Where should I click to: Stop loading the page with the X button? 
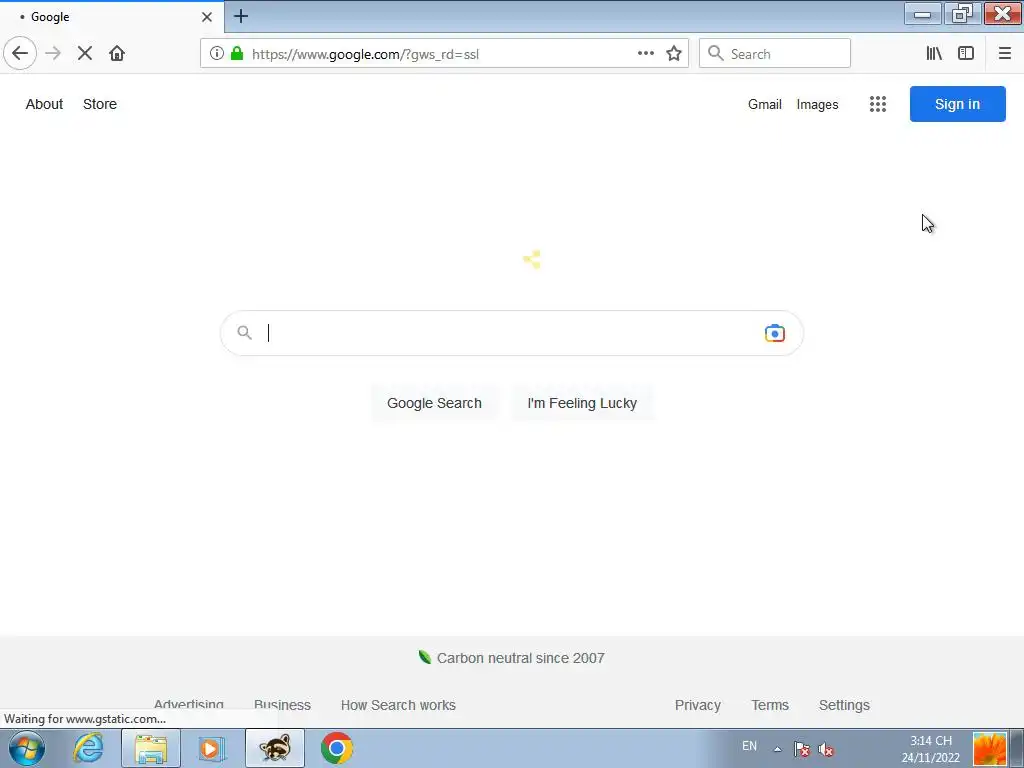tap(85, 53)
